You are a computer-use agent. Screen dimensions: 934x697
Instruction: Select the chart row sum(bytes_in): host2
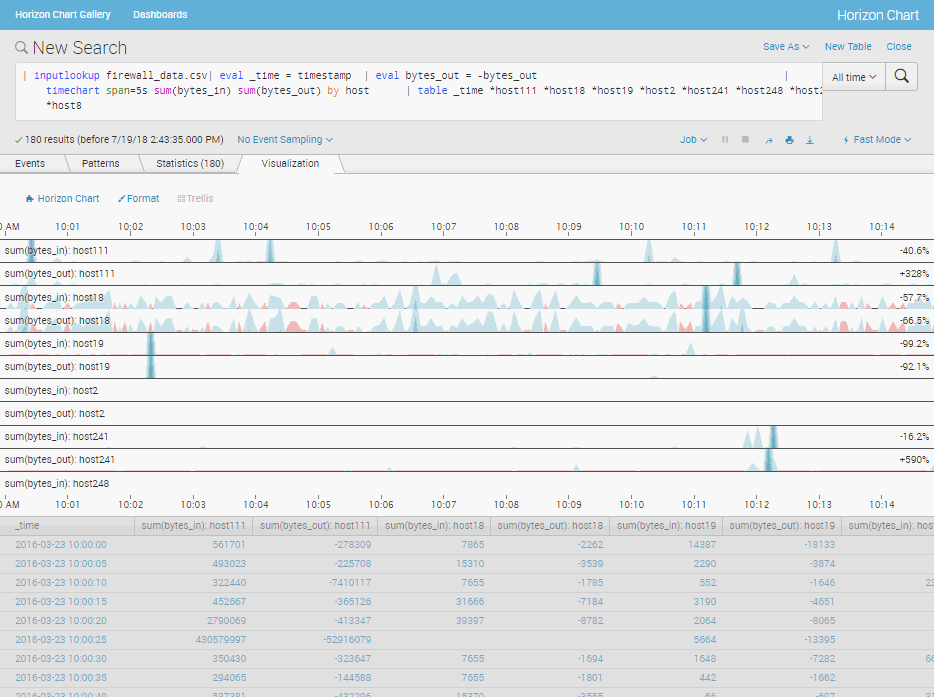coord(467,390)
